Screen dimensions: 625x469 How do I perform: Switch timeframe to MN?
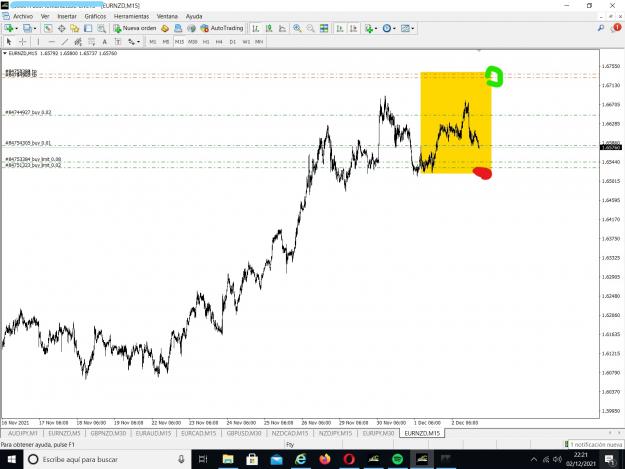pos(259,41)
